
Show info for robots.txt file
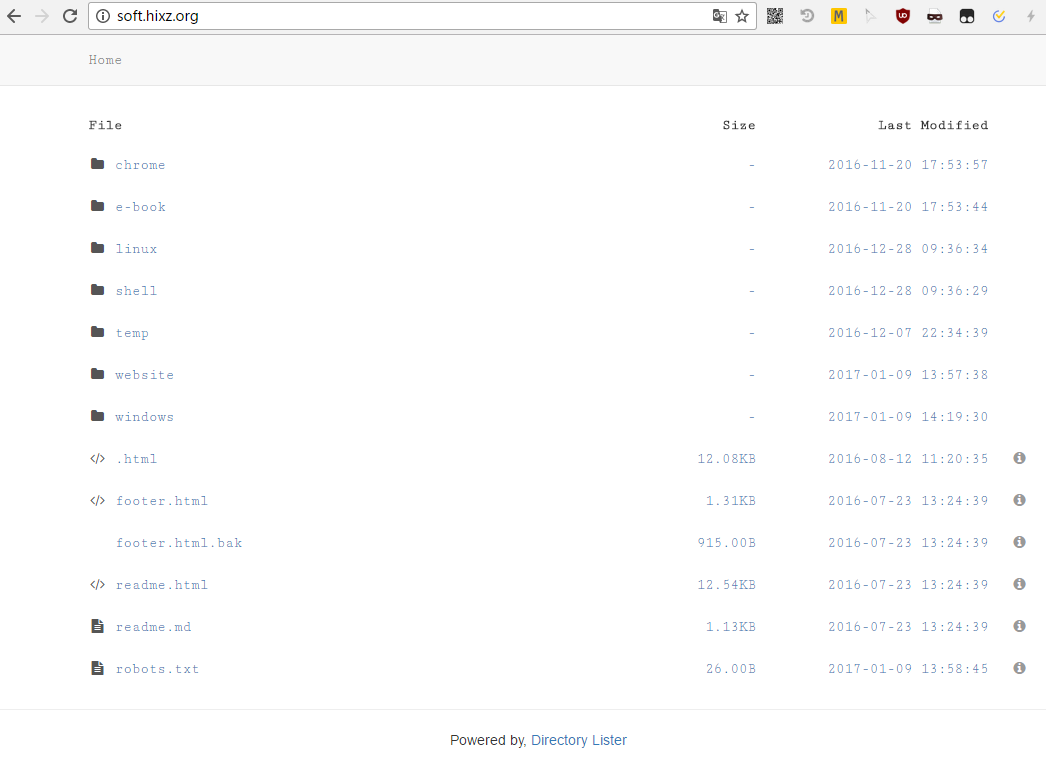1019,668
